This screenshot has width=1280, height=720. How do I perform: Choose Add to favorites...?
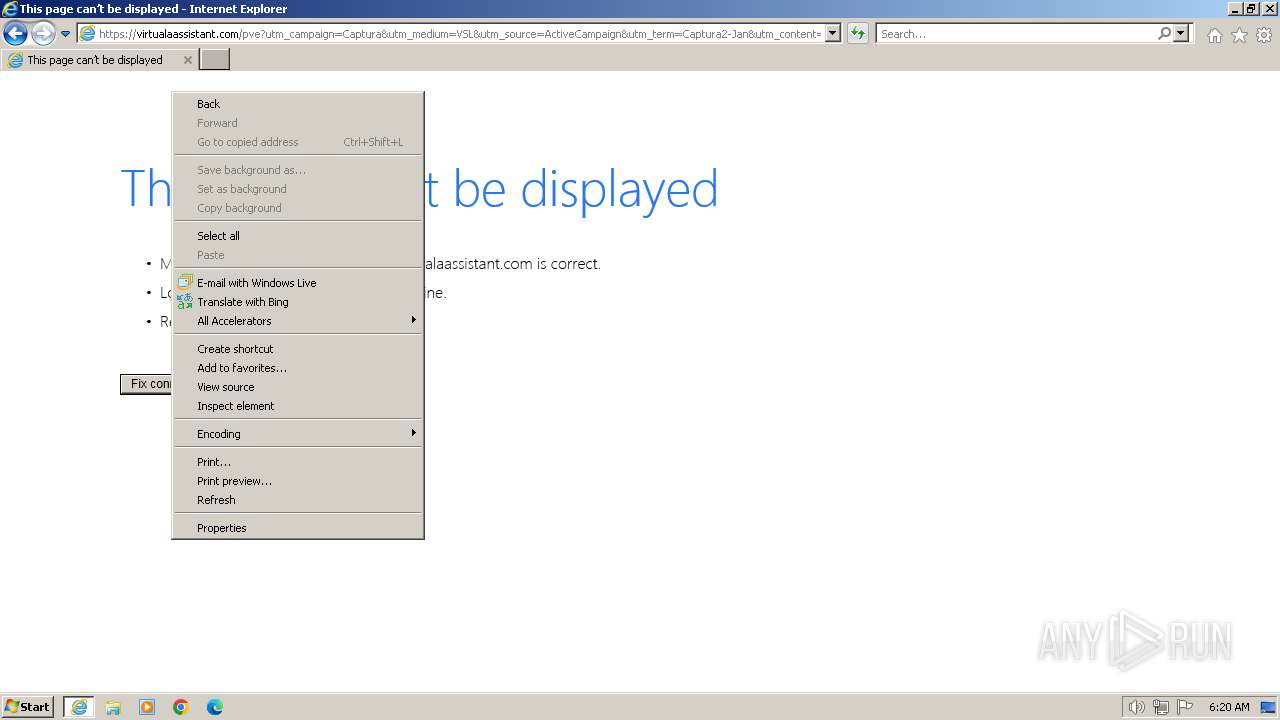click(x=298, y=368)
